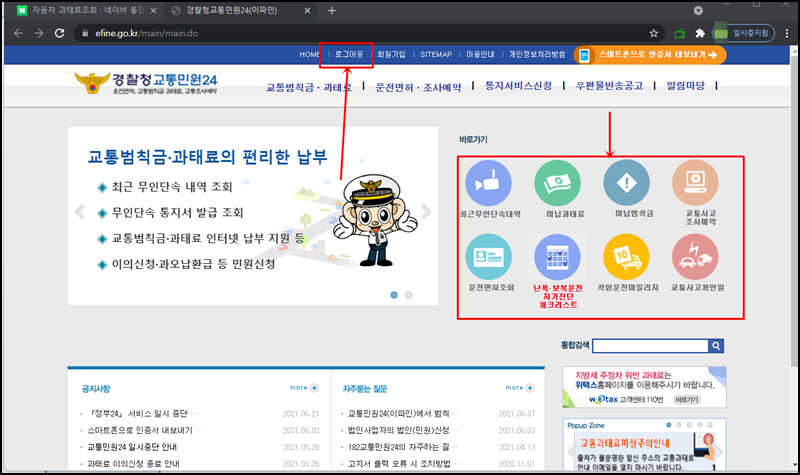Show previous banner slide with left arrow
The width and height of the screenshot is (800, 475).
(80, 211)
